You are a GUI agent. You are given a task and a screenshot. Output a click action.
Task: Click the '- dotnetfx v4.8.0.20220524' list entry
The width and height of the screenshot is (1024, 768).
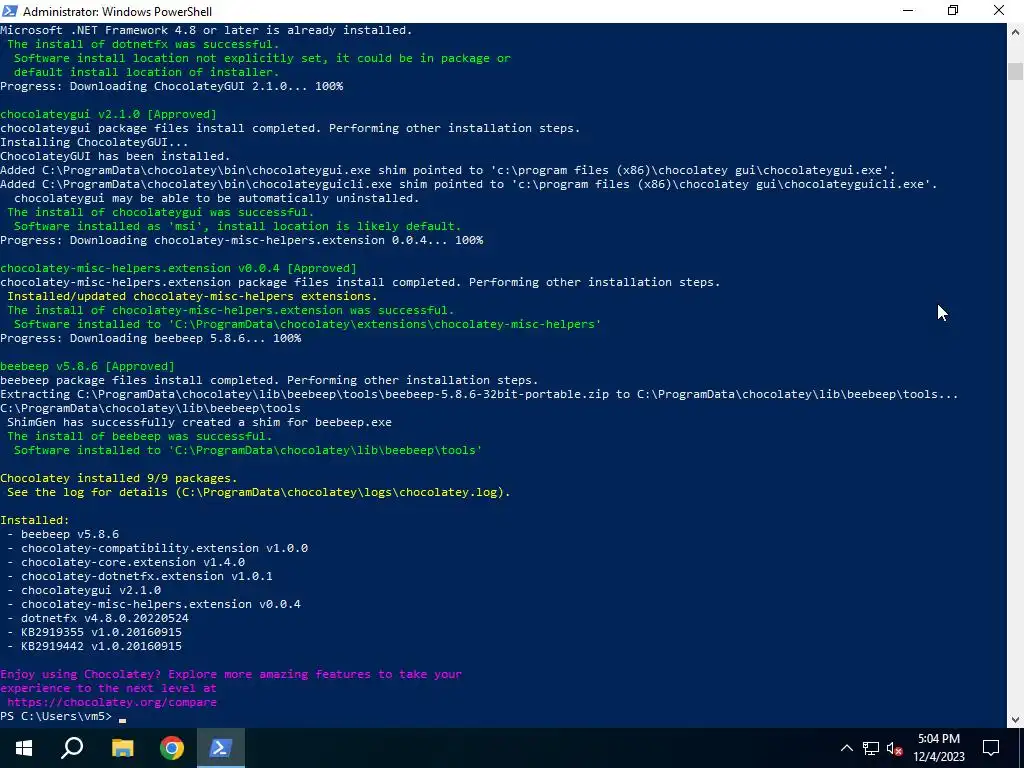click(98, 618)
